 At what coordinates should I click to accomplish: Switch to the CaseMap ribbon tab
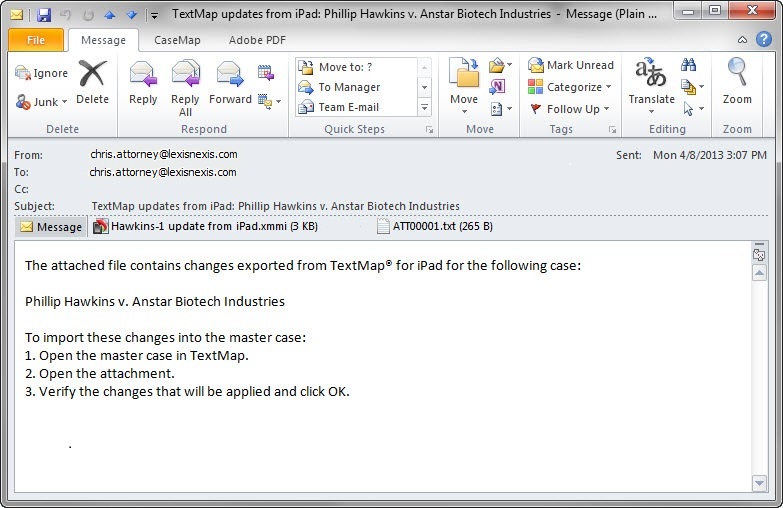pyautogui.click(x=177, y=40)
